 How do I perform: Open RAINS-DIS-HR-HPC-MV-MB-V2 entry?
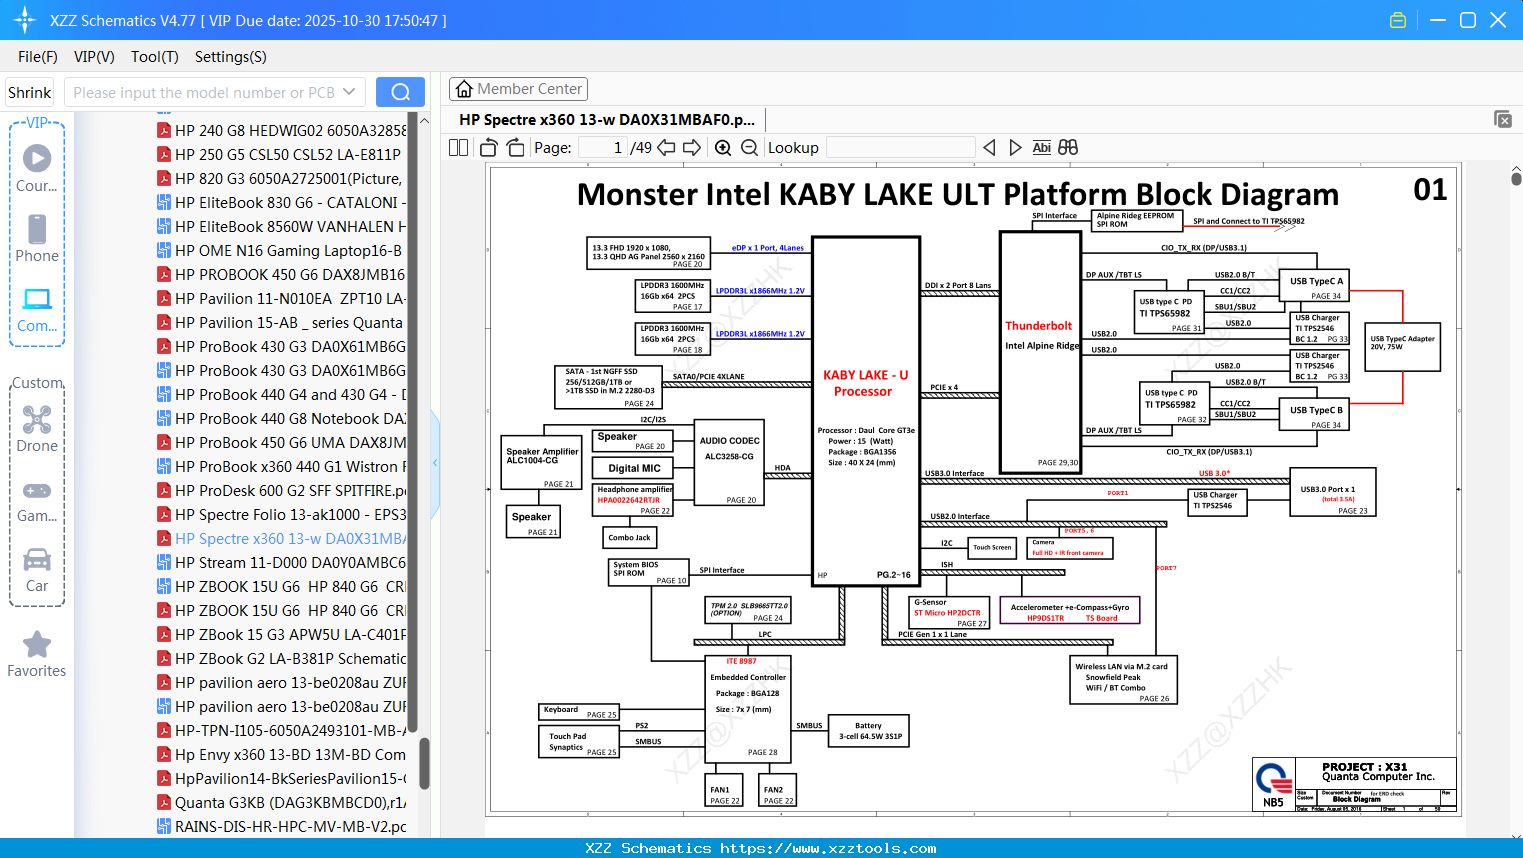point(282,826)
